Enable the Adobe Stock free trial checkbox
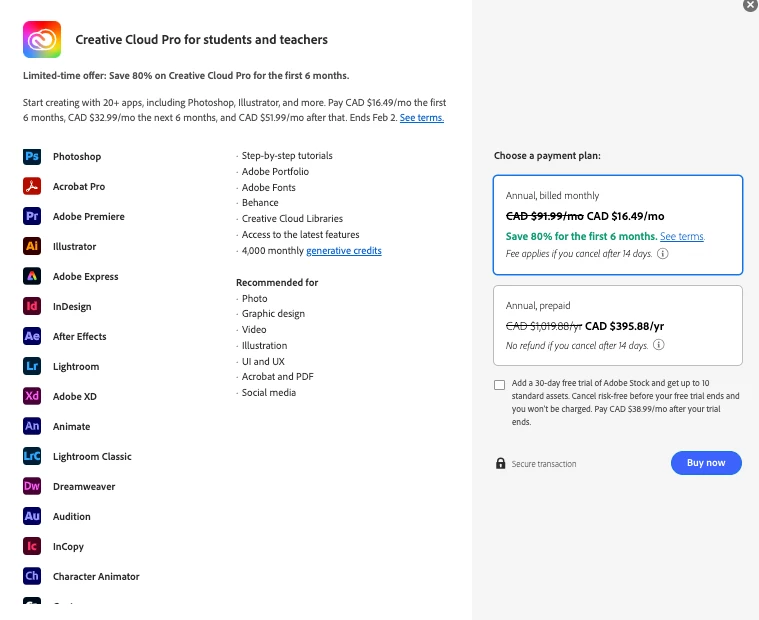Viewport: 759px width, 620px height. [x=500, y=385]
